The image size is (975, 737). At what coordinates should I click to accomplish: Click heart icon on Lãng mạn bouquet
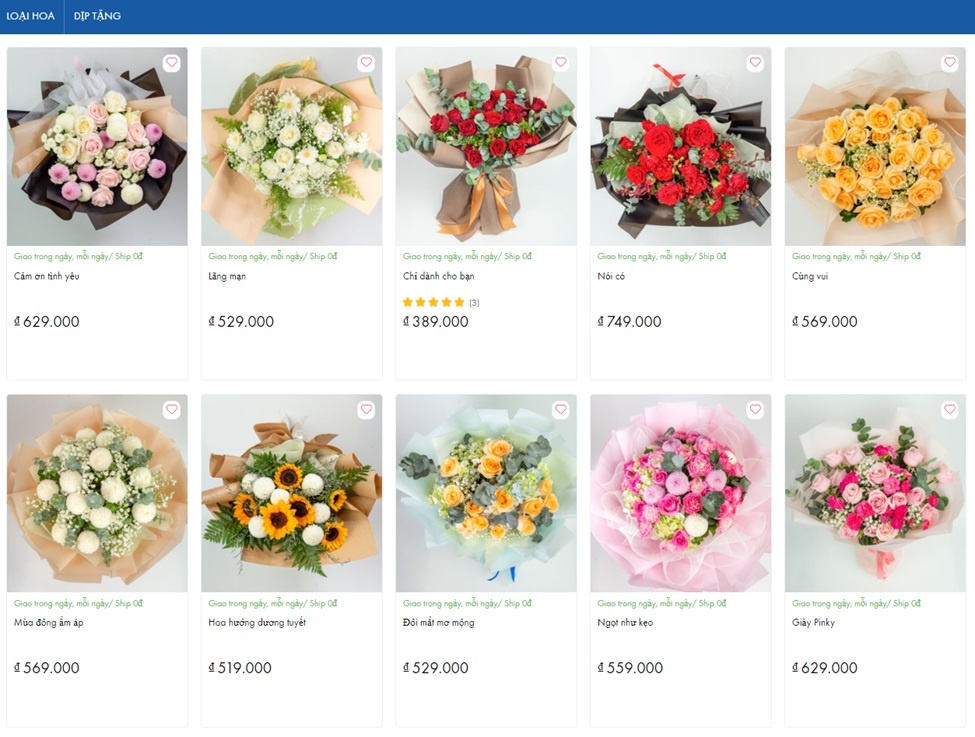coord(366,63)
